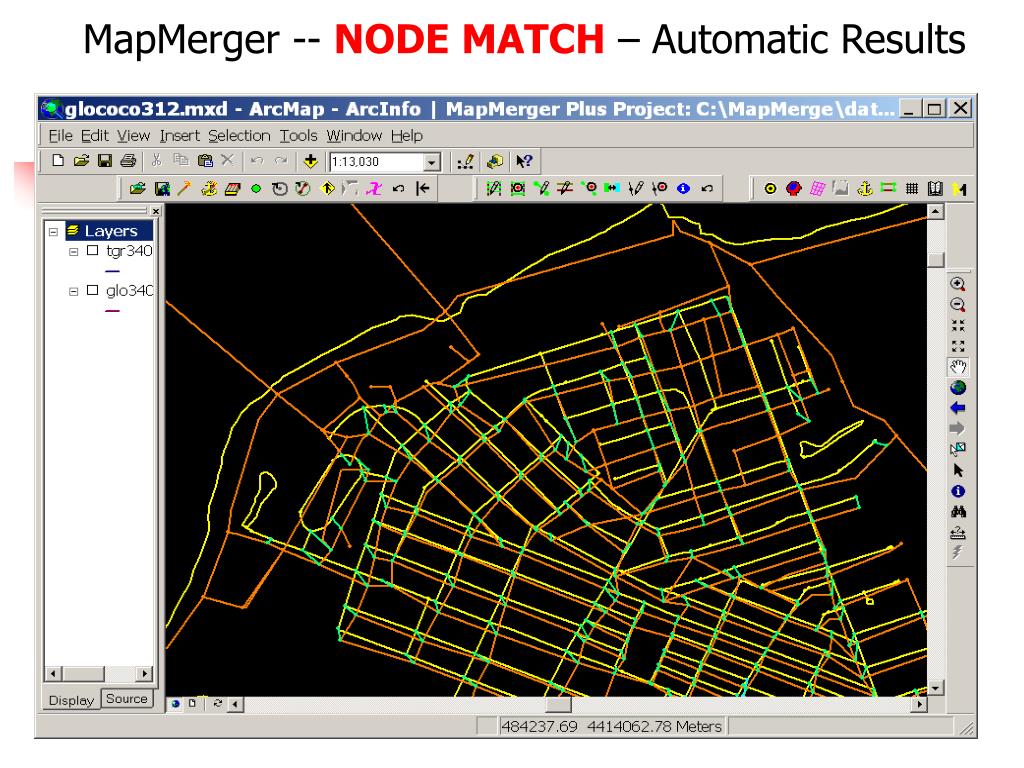Pick the Select Elements black arrow
1024x768 pixels.
point(958,470)
